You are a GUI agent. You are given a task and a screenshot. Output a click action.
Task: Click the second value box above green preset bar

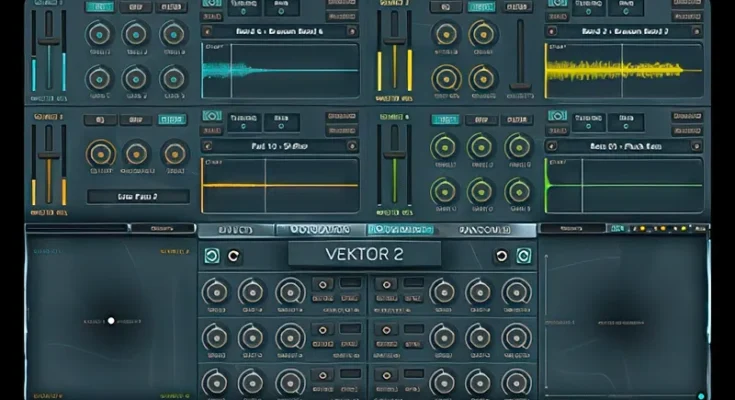pos(626,122)
